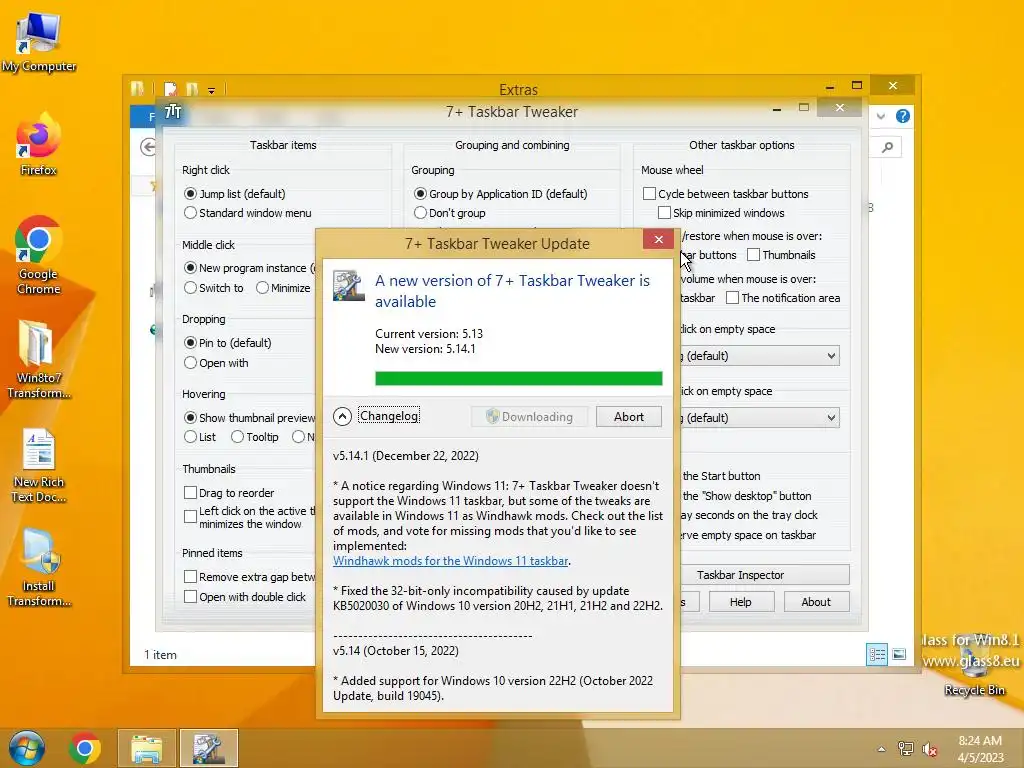Enable Cycle between taskbar buttons checkbox
This screenshot has height=768, width=1024.
tap(649, 194)
